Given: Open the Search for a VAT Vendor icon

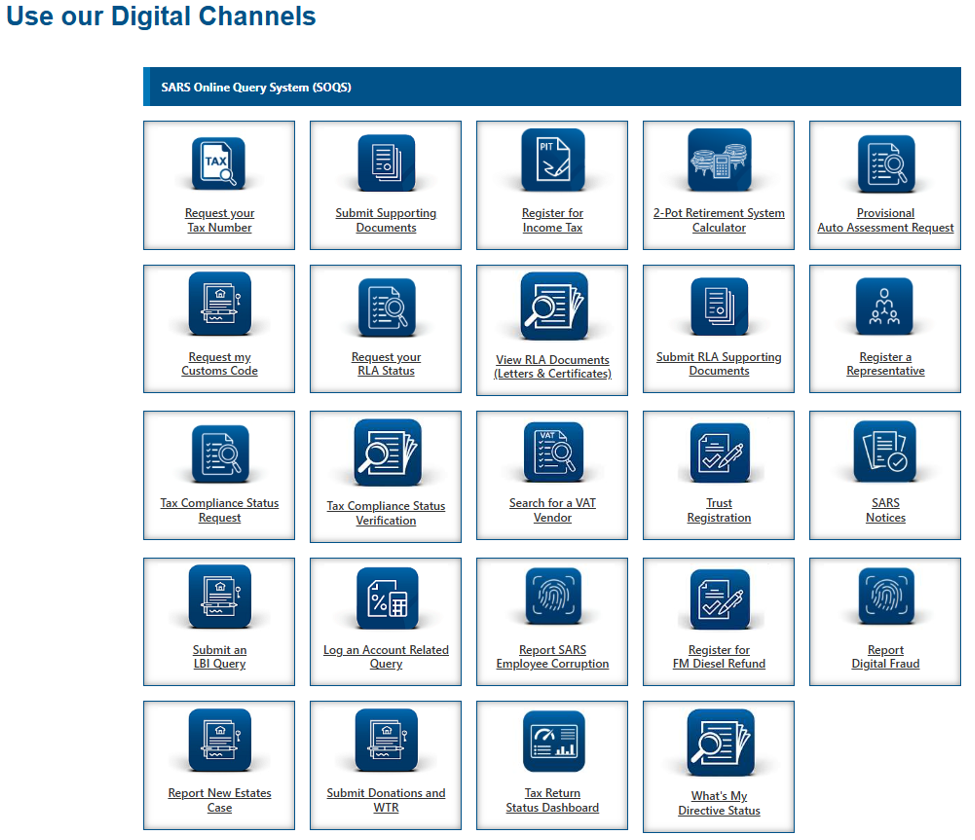Looking at the screenshot, I should click(x=553, y=451).
